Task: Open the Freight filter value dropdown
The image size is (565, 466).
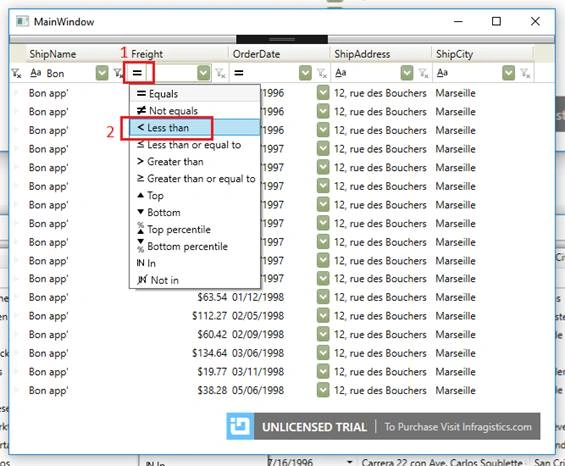Action: pos(204,73)
